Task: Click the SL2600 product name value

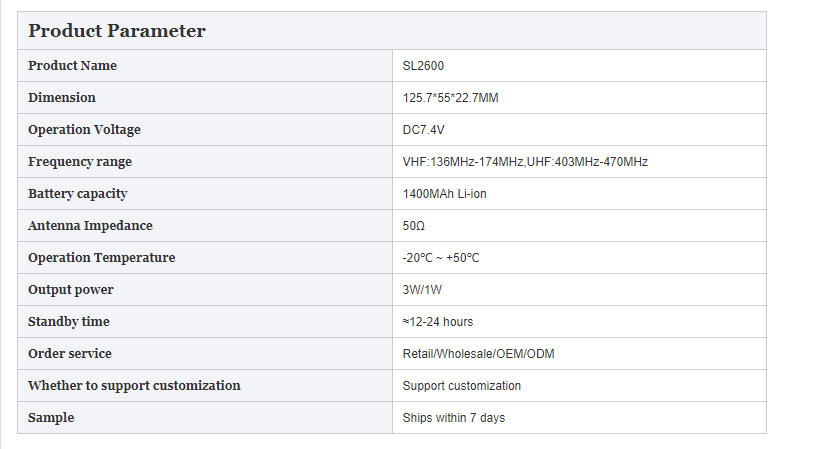Action: pos(423,66)
